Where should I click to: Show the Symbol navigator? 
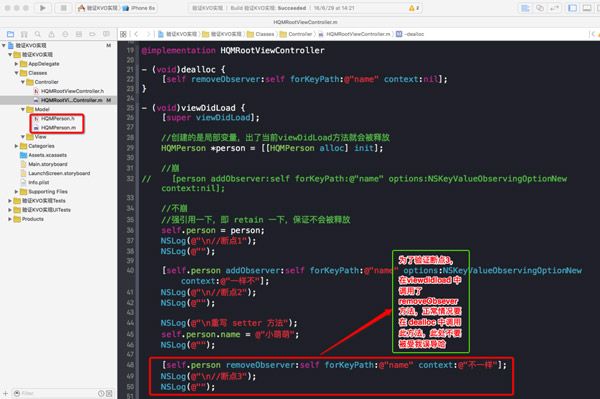[x=24, y=34]
